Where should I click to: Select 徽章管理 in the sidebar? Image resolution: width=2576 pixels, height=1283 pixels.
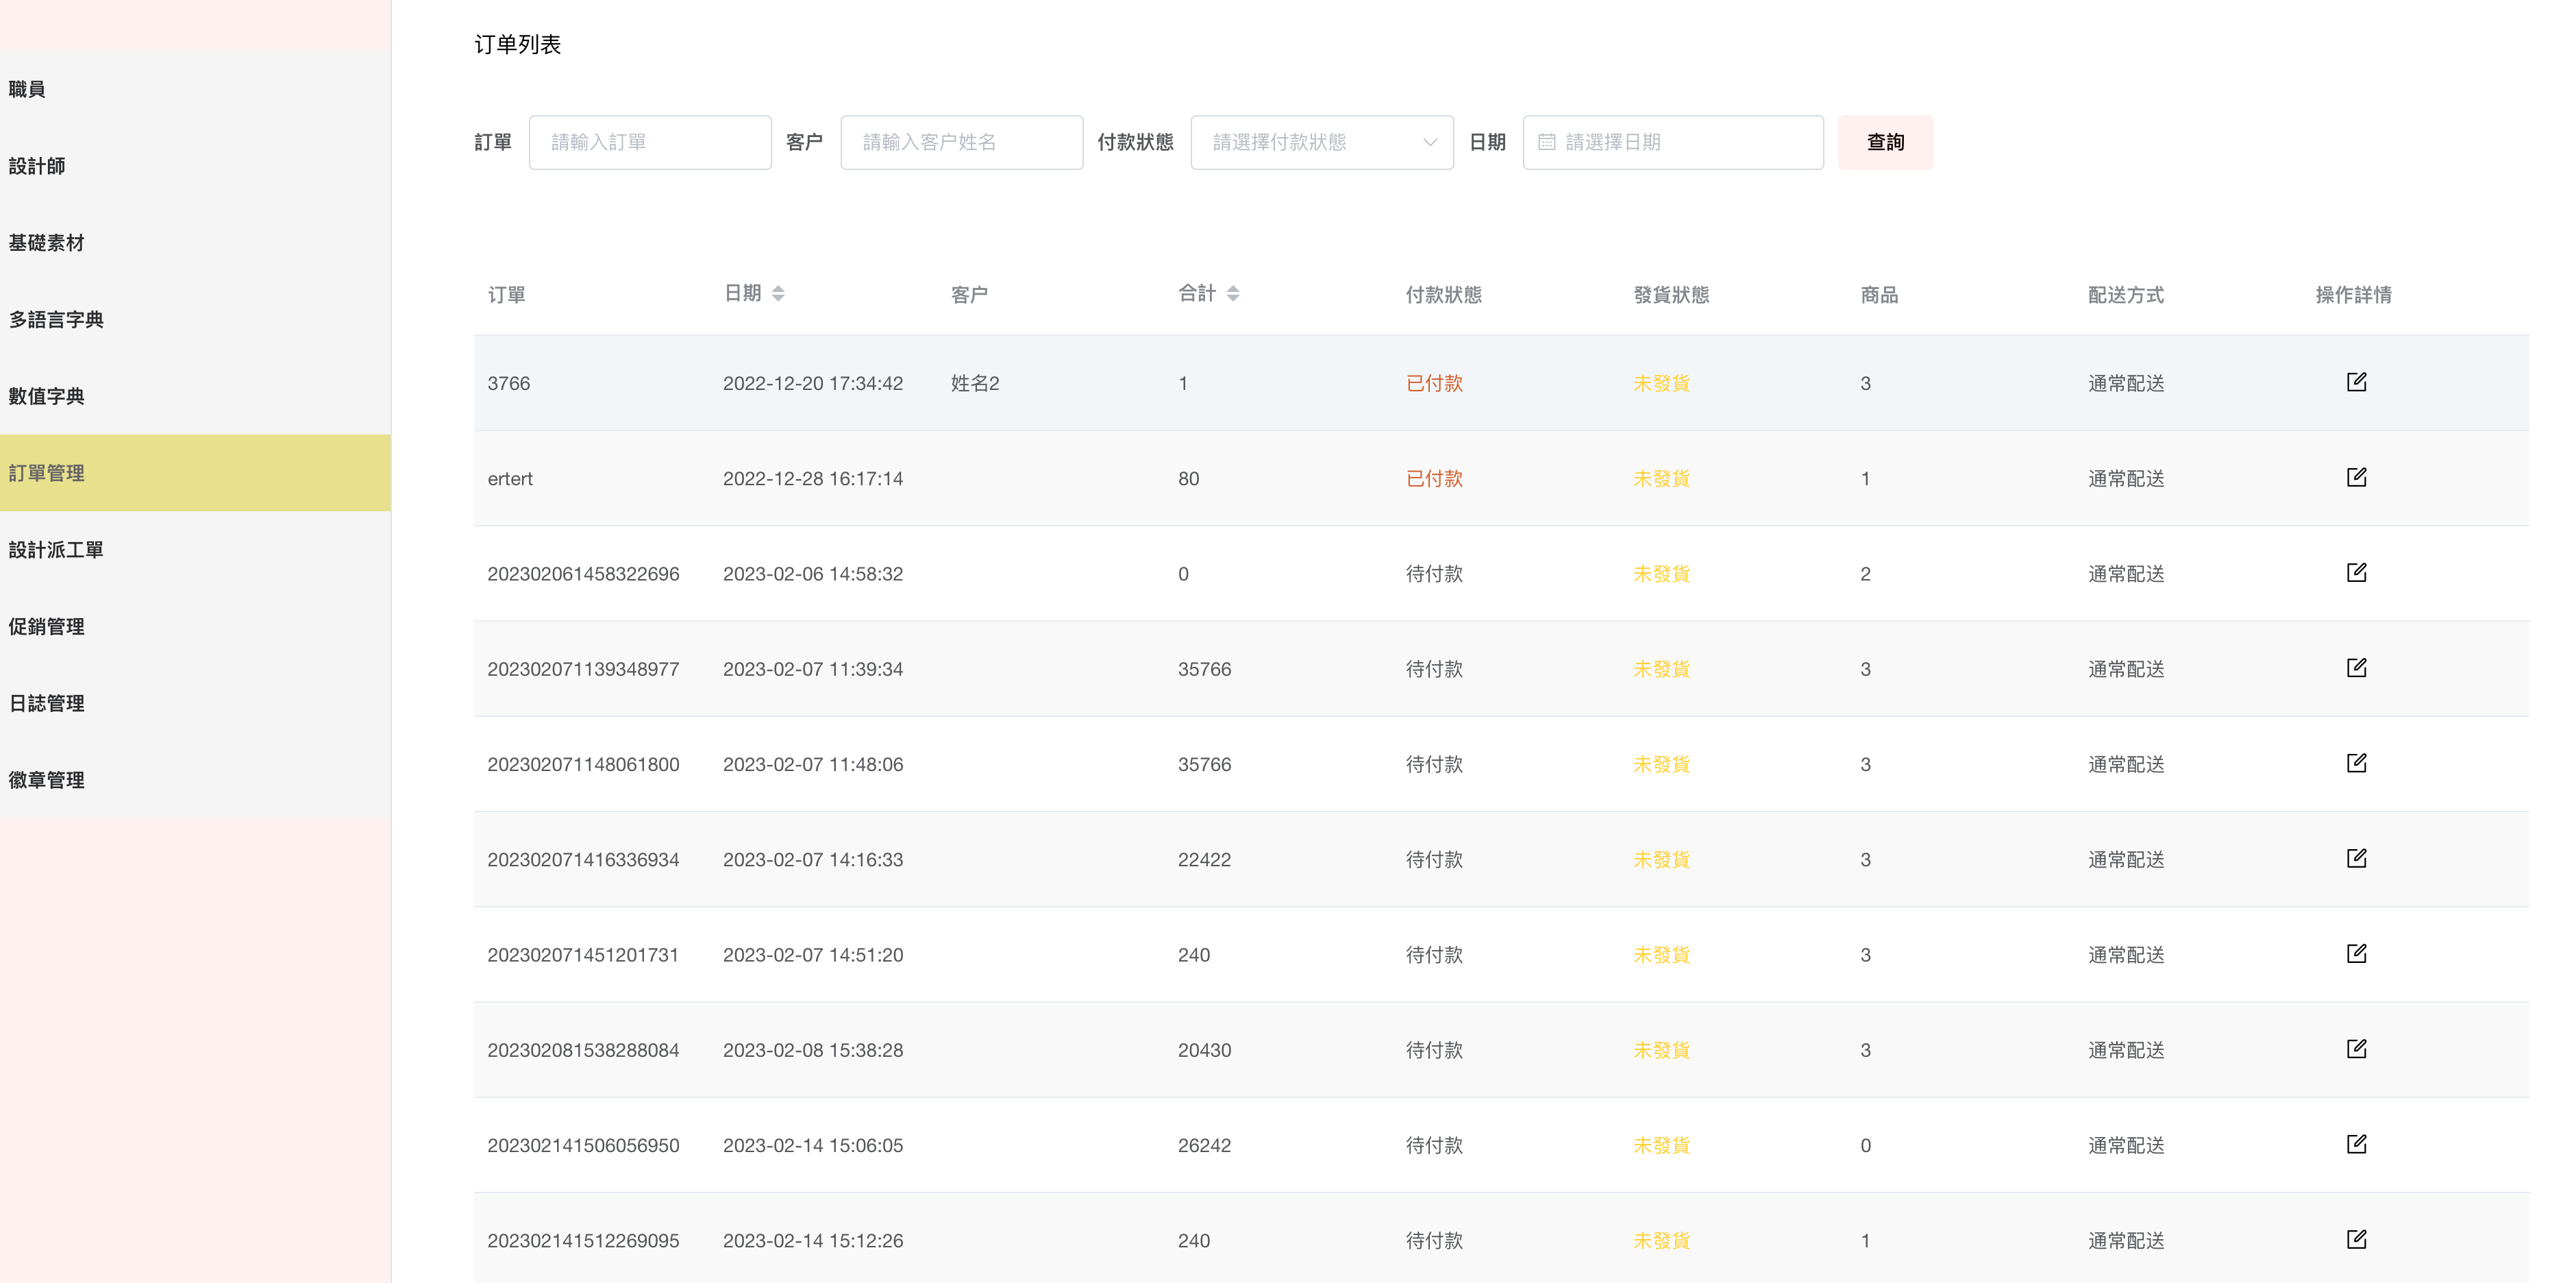coord(47,780)
